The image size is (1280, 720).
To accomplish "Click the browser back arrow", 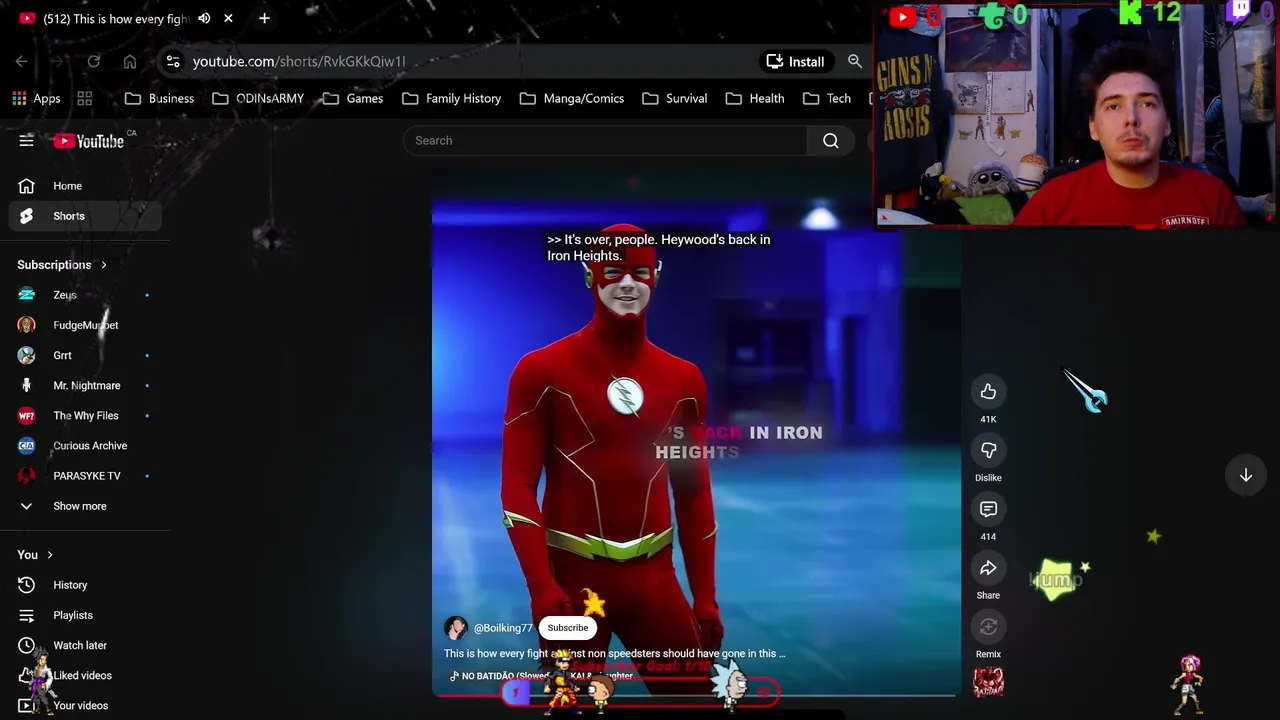I will click(21, 61).
